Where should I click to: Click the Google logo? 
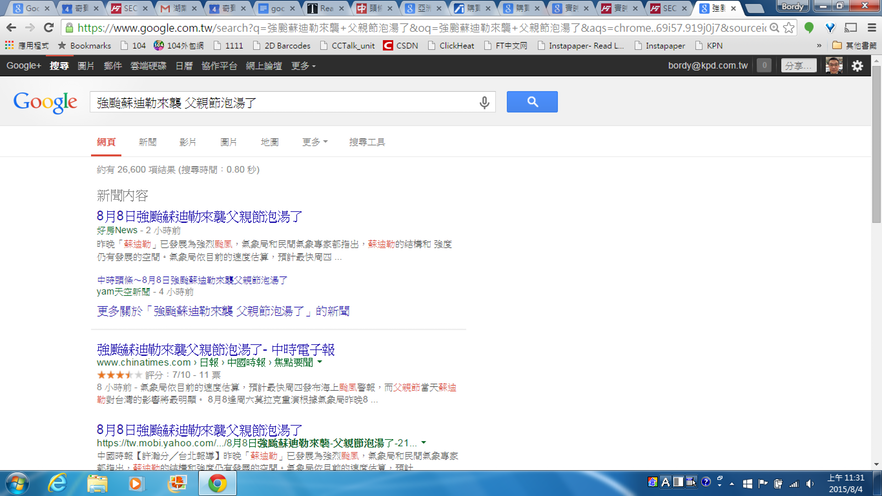(45, 102)
